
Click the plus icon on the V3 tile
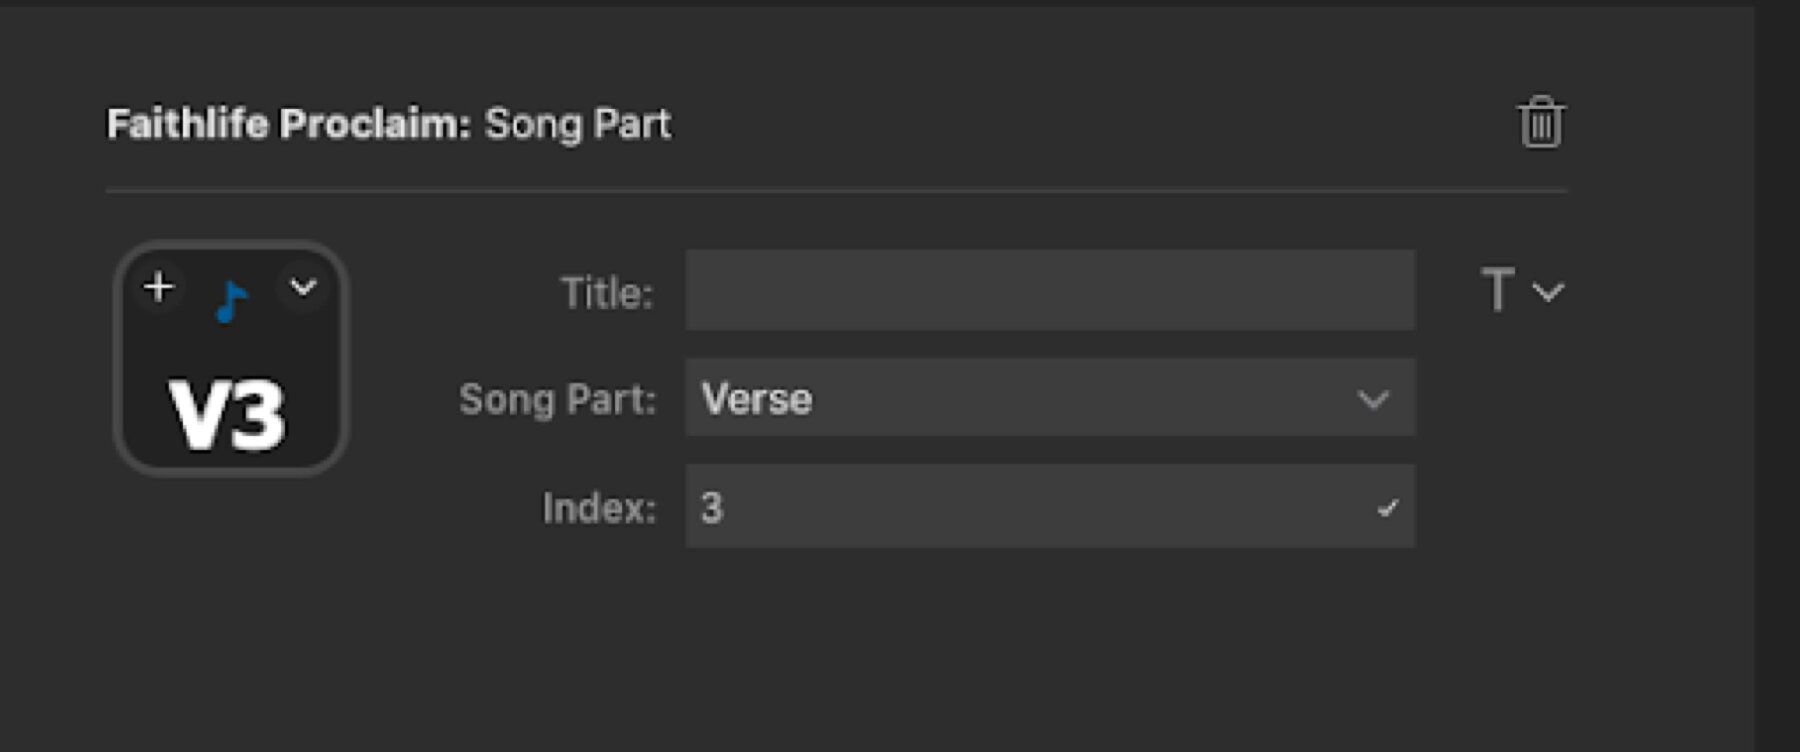coord(158,288)
